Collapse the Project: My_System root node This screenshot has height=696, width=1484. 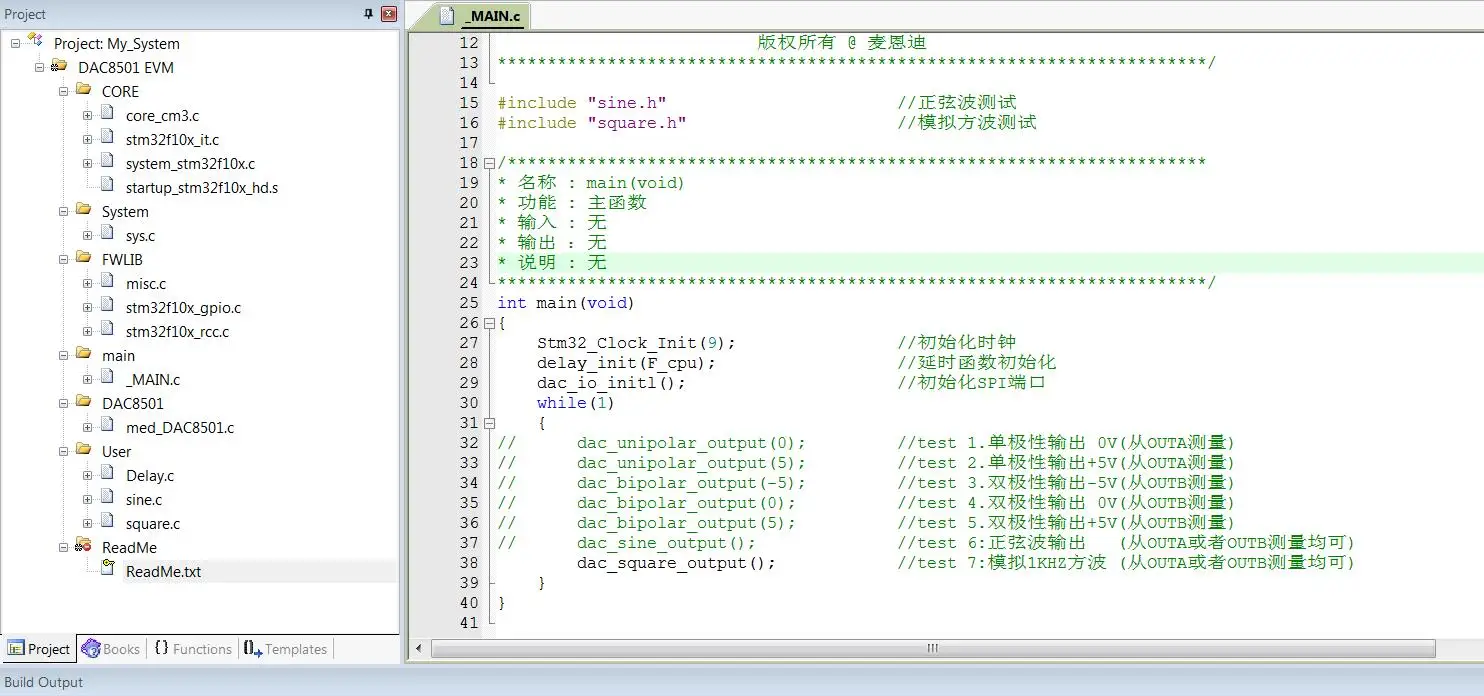[x=16, y=43]
